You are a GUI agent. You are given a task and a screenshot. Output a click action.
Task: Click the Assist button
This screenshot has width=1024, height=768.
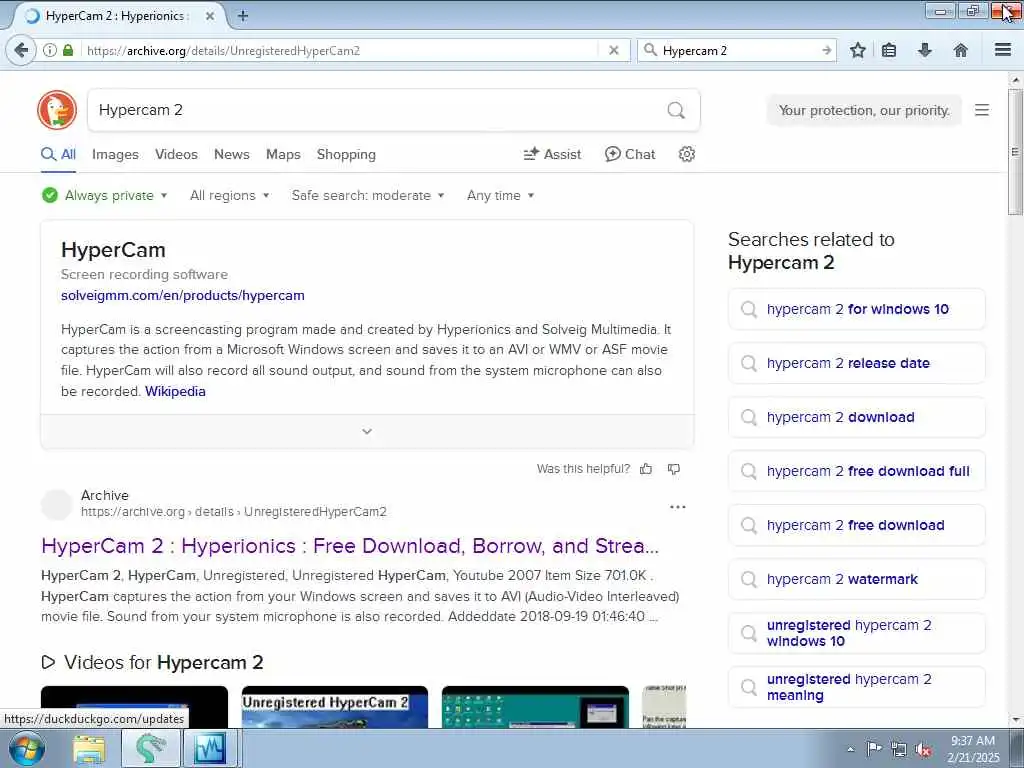pyautogui.click(x=552, y=154)
